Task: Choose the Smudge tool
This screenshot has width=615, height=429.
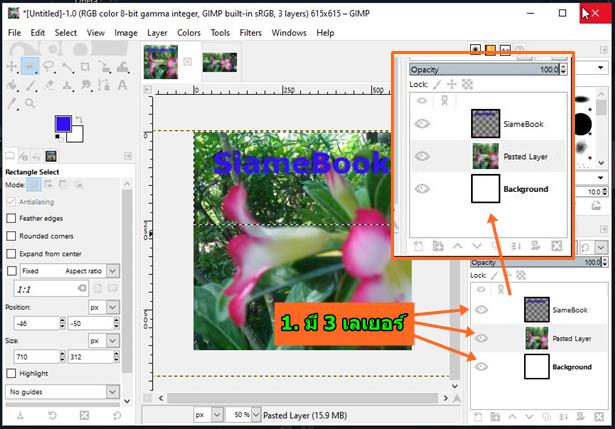Action: click(86, 85)
